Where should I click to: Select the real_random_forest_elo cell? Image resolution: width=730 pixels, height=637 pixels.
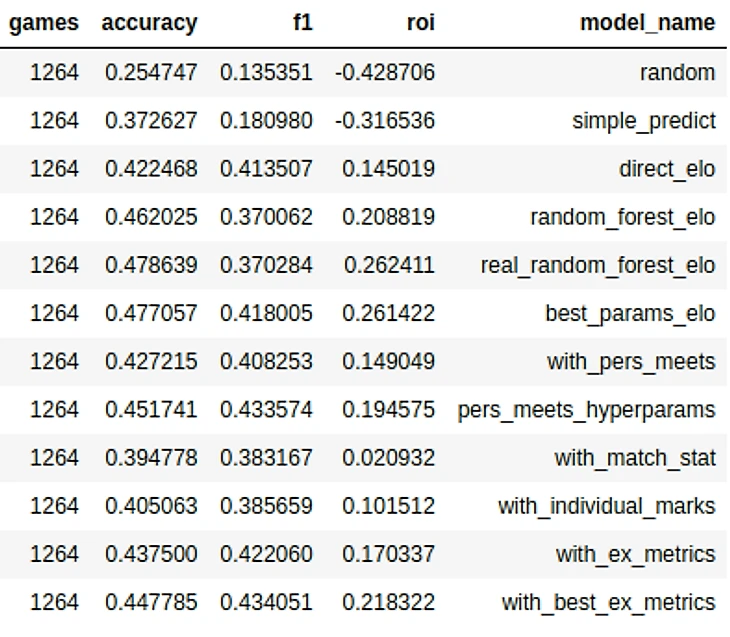tap(598, 265)
